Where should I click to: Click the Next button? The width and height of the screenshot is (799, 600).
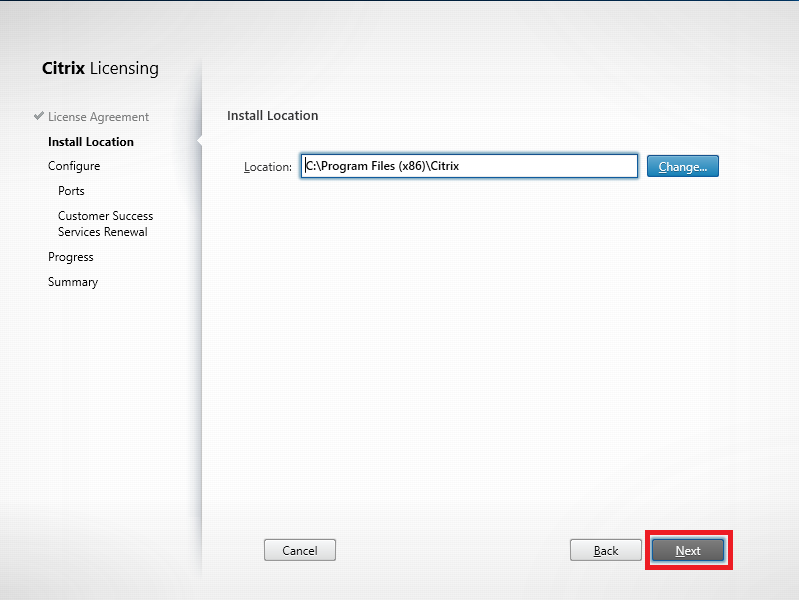point(688,550)
